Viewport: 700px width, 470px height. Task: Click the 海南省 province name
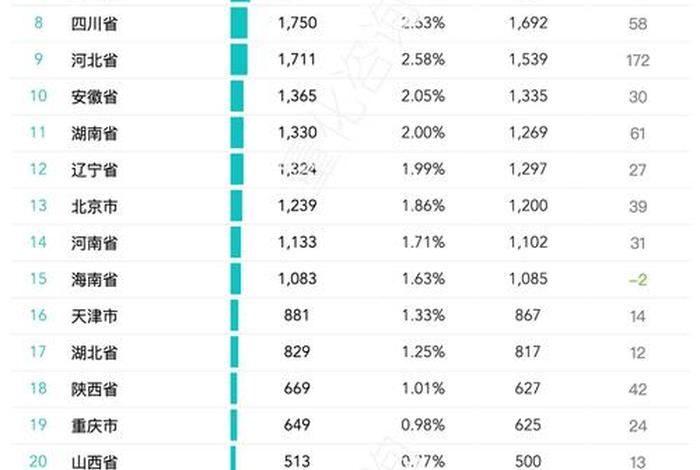pyautogui.click(x=96, y=279)
